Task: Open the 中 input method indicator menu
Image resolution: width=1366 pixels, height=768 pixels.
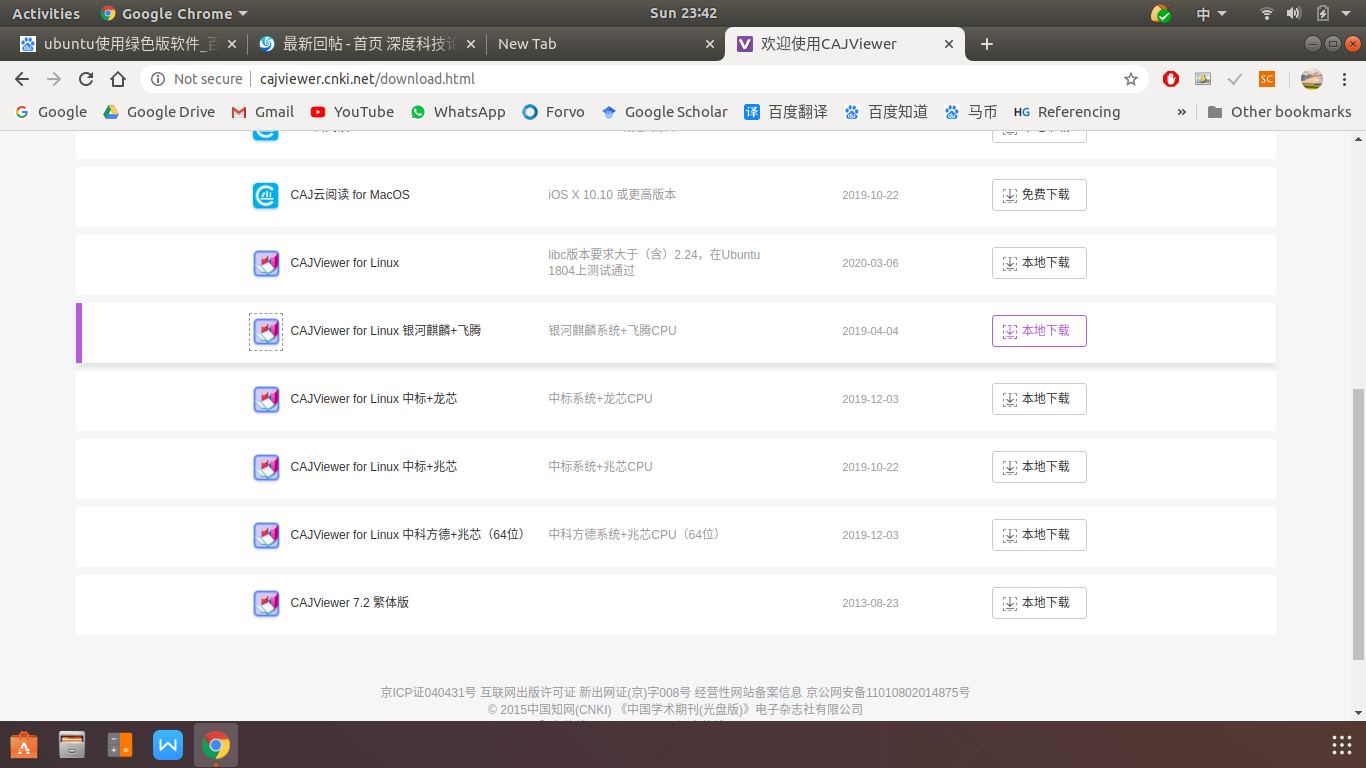Action: (x=1212, y=14)
